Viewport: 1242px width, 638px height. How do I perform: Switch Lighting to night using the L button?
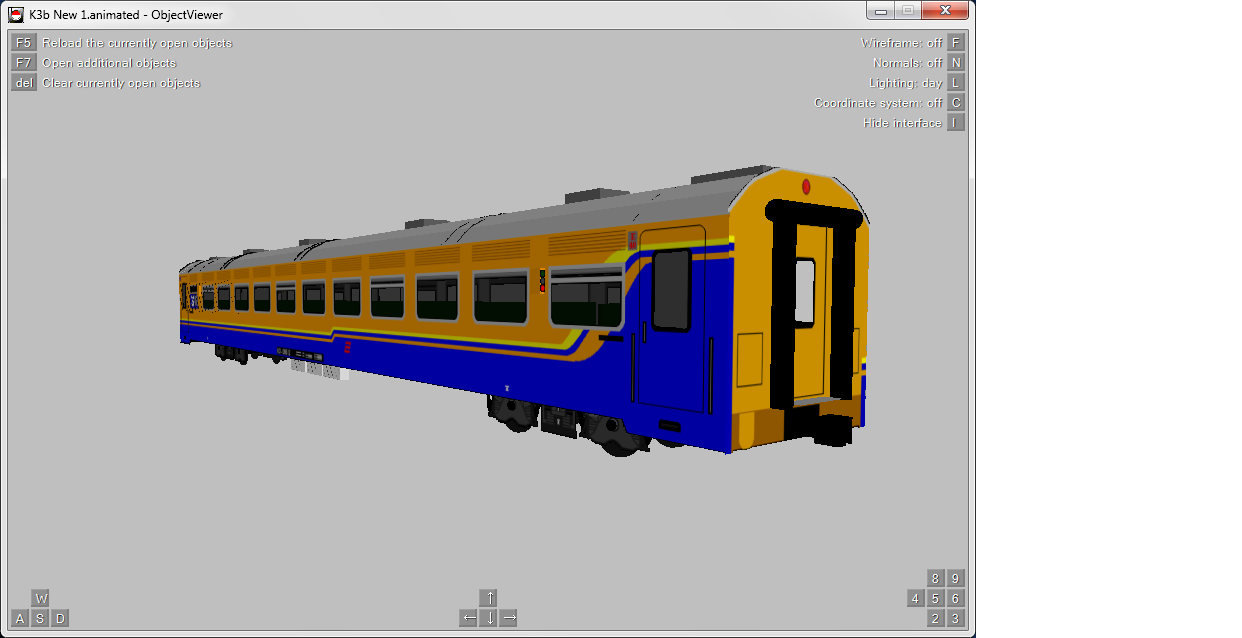[x=954, y=83]
